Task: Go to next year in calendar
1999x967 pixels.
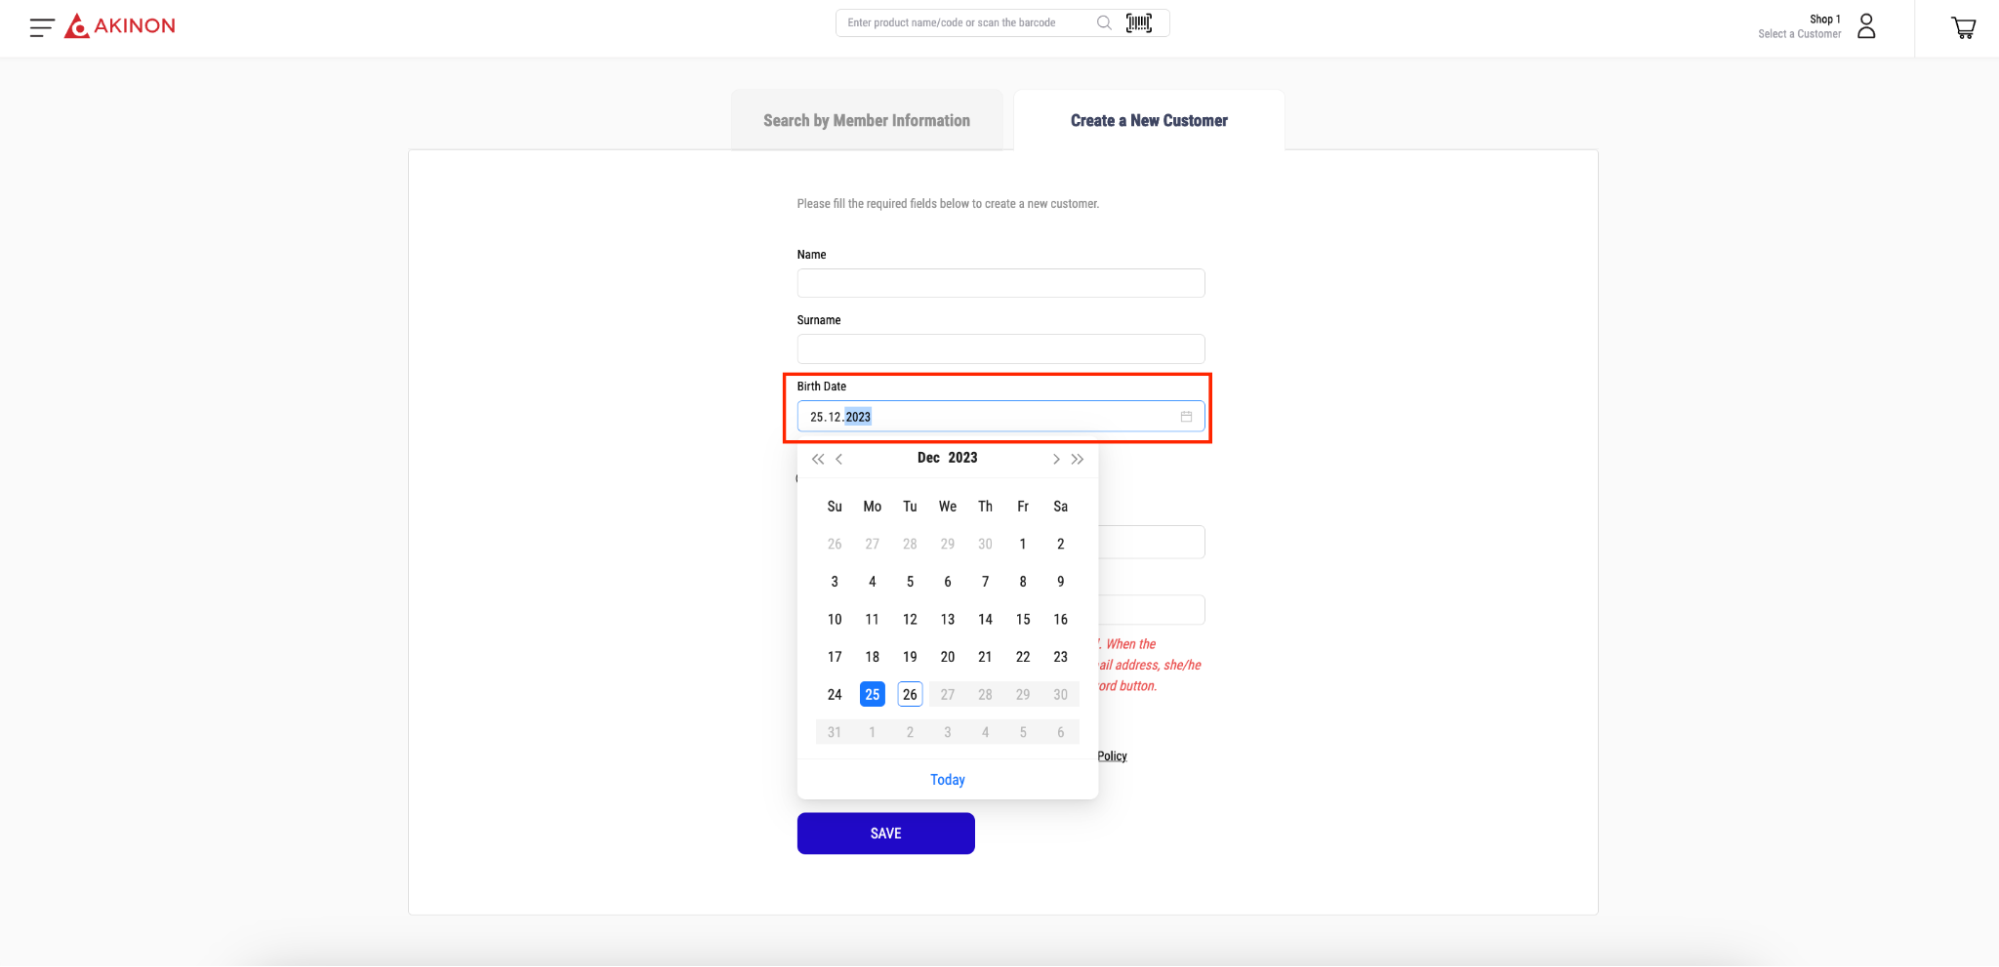Action: click(1077, 459)
